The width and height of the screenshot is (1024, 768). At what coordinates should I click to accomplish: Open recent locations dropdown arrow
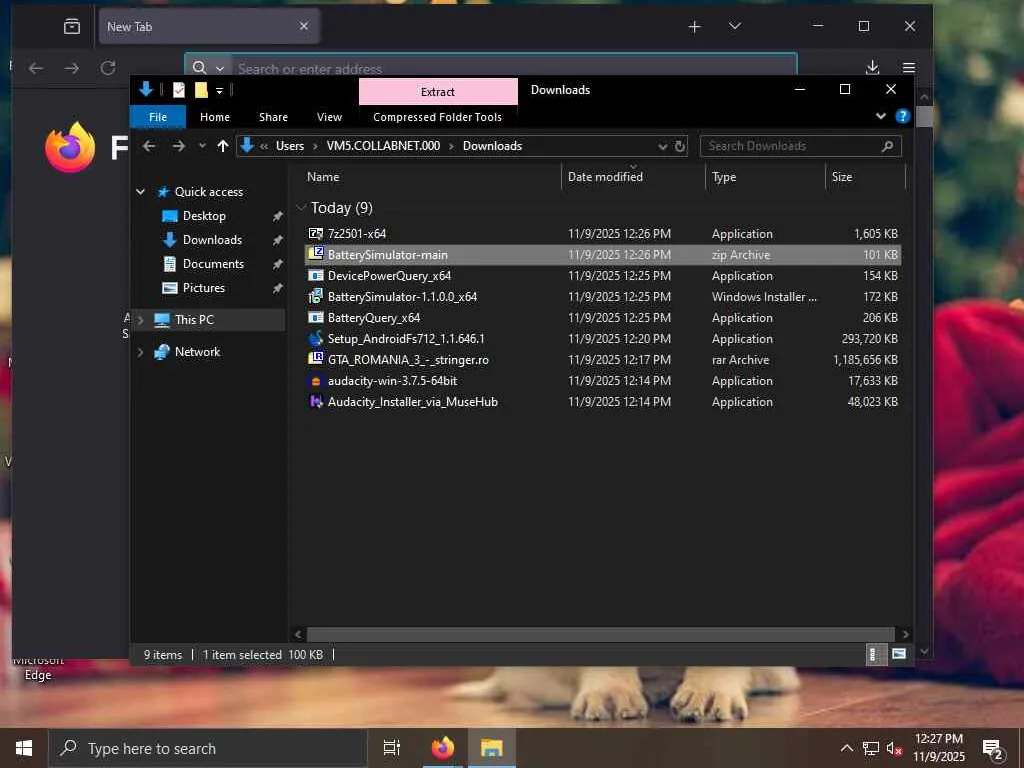pyautogui.click(x=202, y=146)
